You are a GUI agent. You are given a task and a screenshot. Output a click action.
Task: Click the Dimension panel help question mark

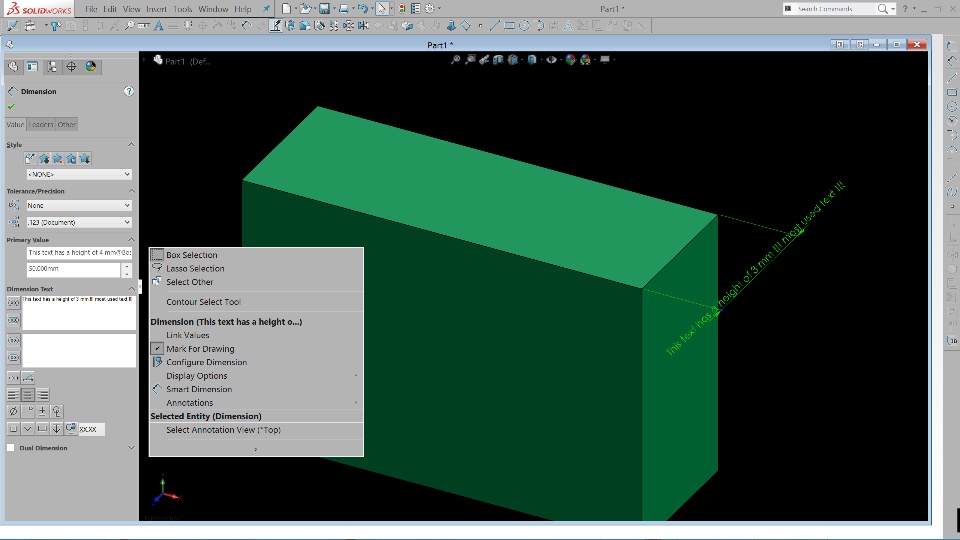[x=129, y=91]
